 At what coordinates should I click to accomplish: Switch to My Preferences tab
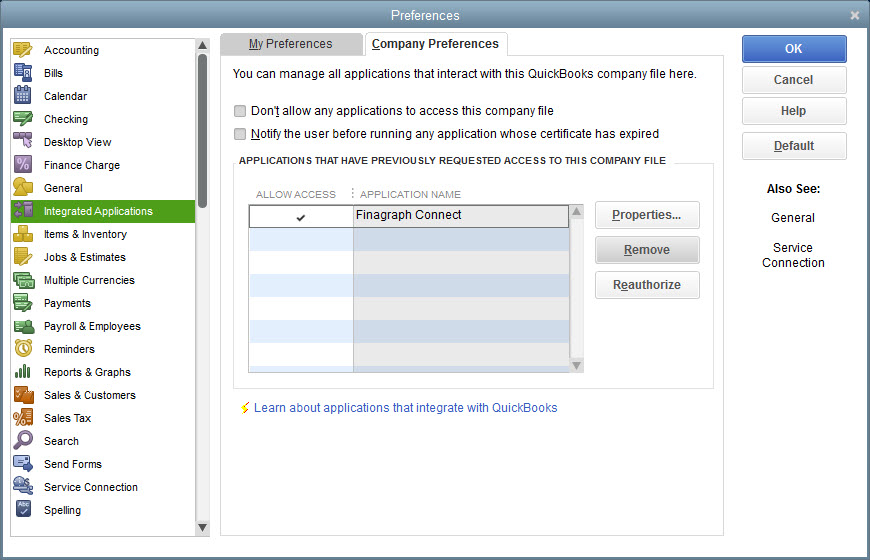[x=291, y=44]
